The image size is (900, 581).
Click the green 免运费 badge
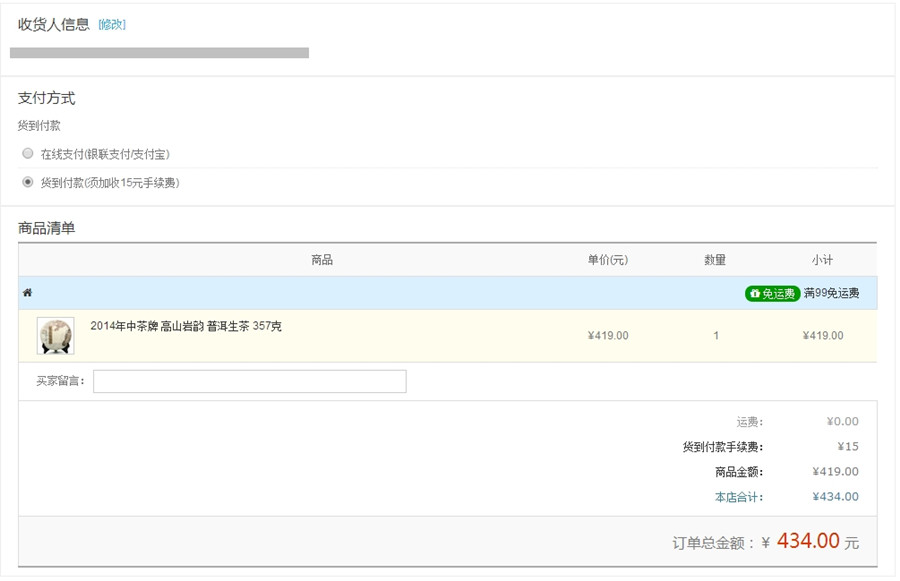(772, 293)
